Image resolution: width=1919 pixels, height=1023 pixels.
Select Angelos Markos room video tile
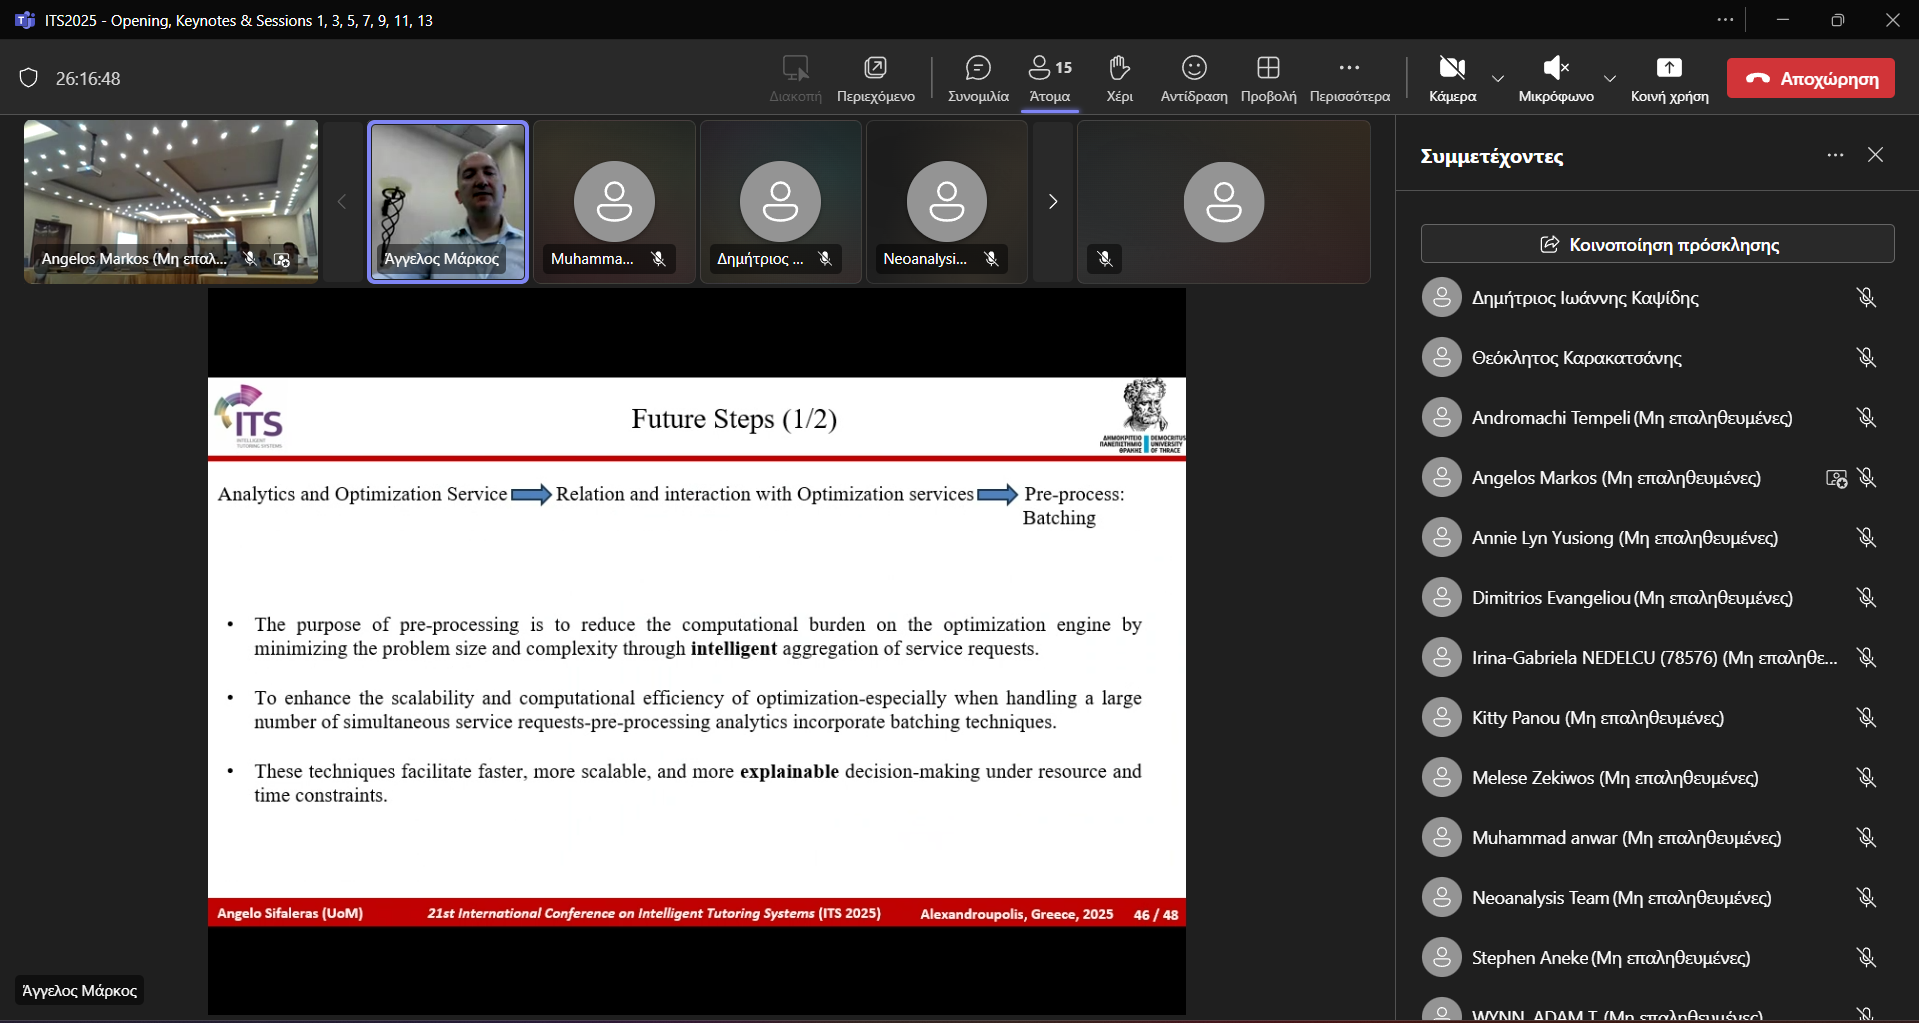tap(171, 201)
